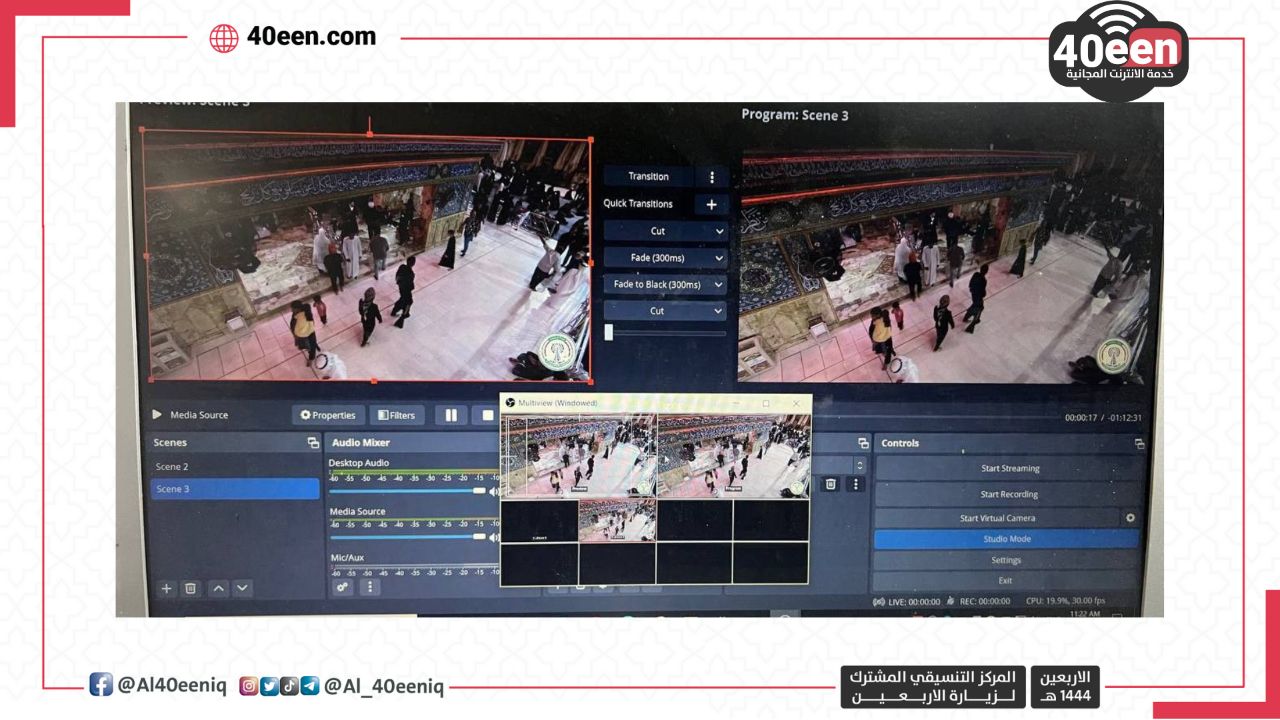This screenshot has height=720, width=1280.
Task: Click Multiview top-left preview thumbnail
Action: click(578, 456)
